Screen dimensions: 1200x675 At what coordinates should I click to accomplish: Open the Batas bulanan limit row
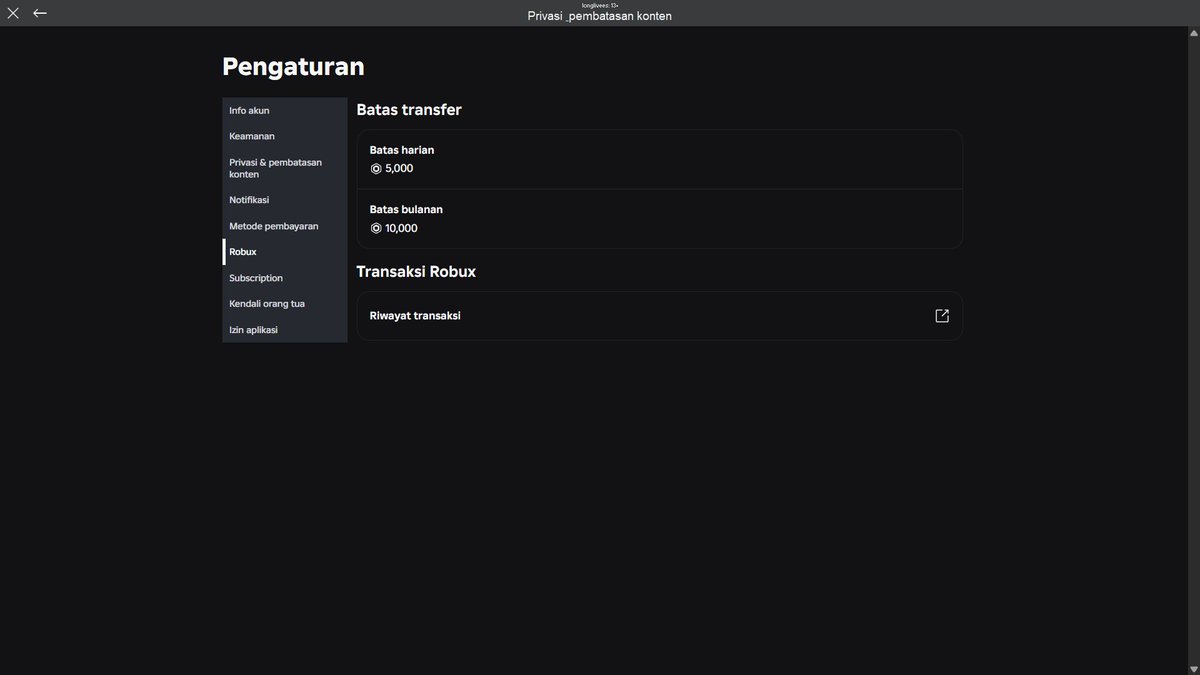(x=660, y=219)
